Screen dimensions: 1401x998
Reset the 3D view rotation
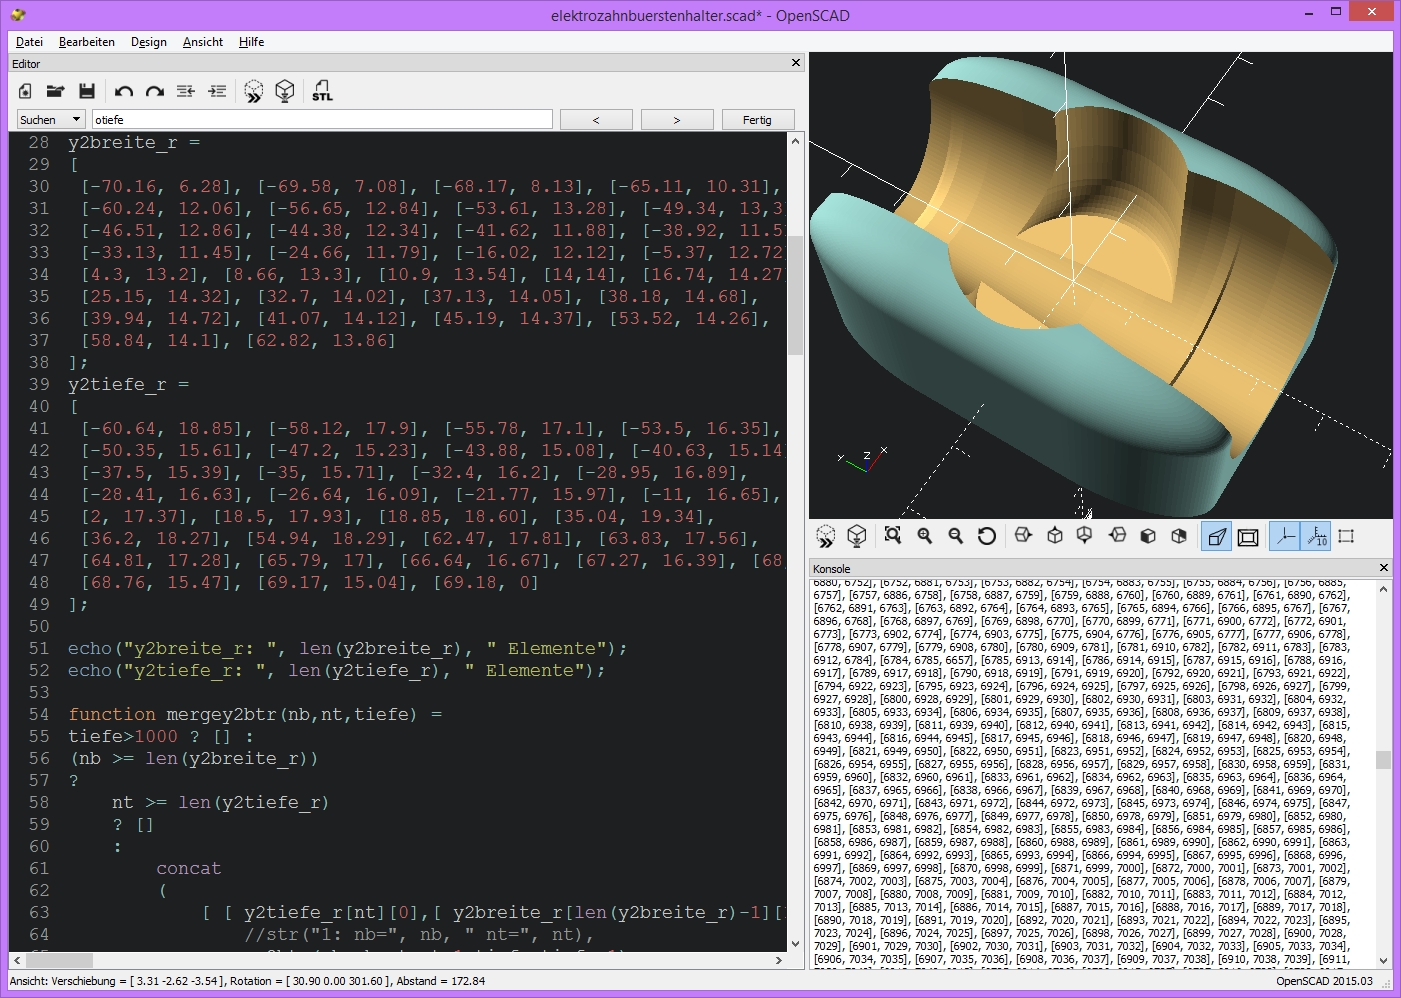pos(987,537)
